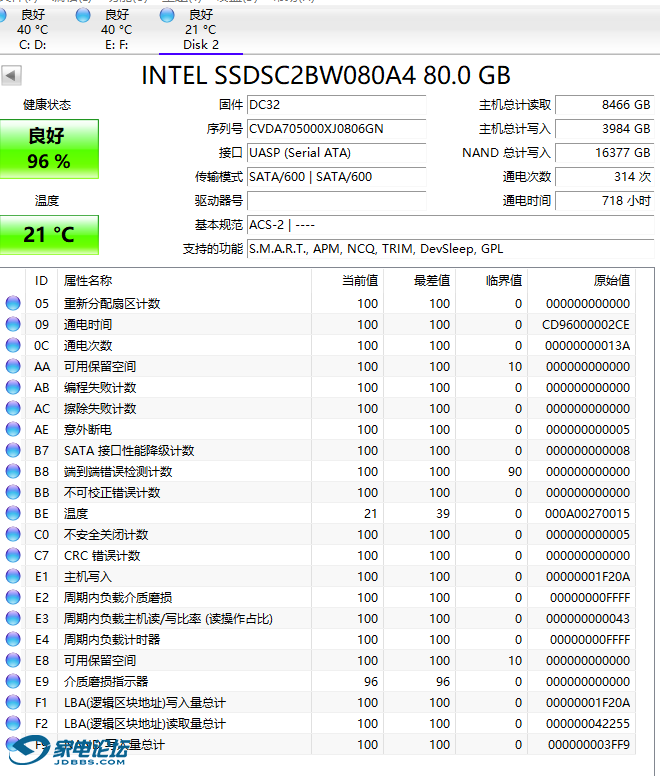This screenshot has width=660, height=776.
Task: Click the 临界值 column header
Action: (x=492, y=281)
